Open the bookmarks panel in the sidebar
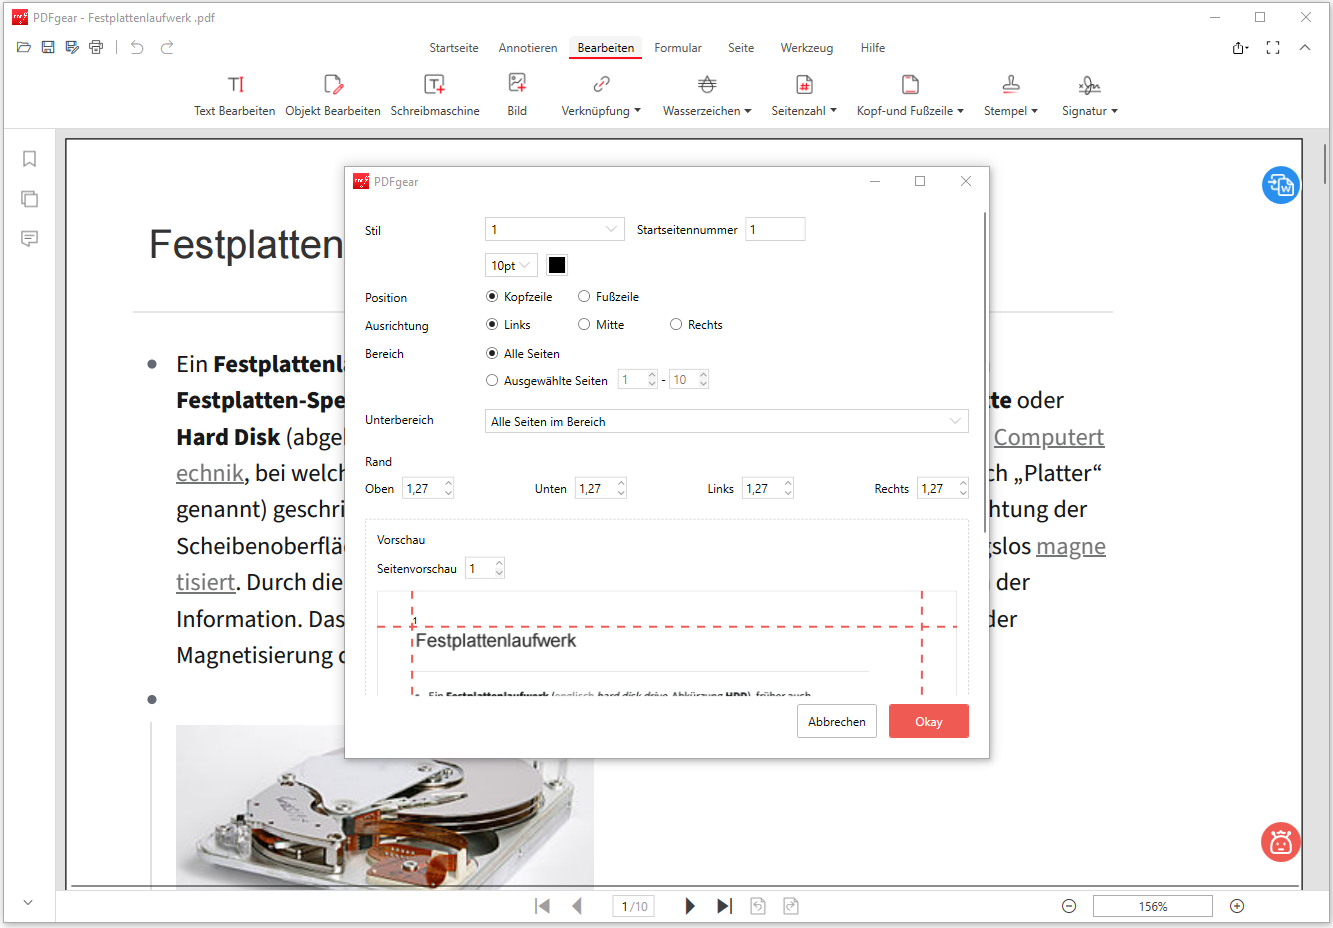The image size is (1333, 928). coord(29,158)
